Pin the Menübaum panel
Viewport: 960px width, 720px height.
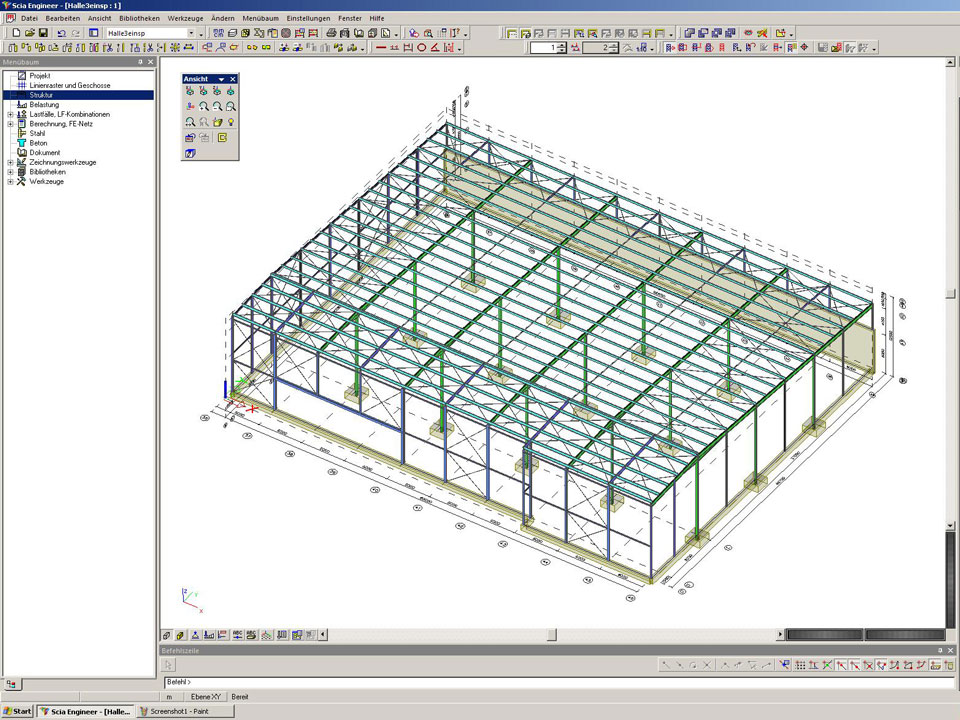tap(140, 62)
